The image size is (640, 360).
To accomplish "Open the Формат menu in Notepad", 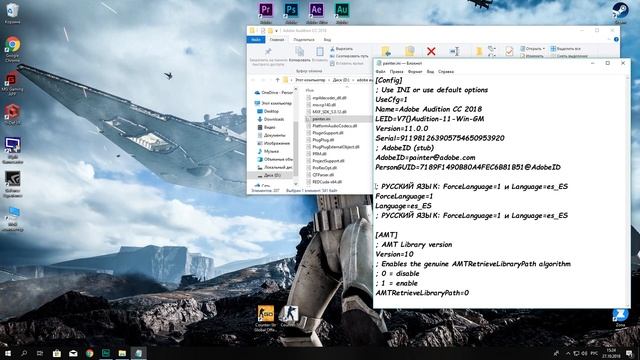I will tap(415, 72).
